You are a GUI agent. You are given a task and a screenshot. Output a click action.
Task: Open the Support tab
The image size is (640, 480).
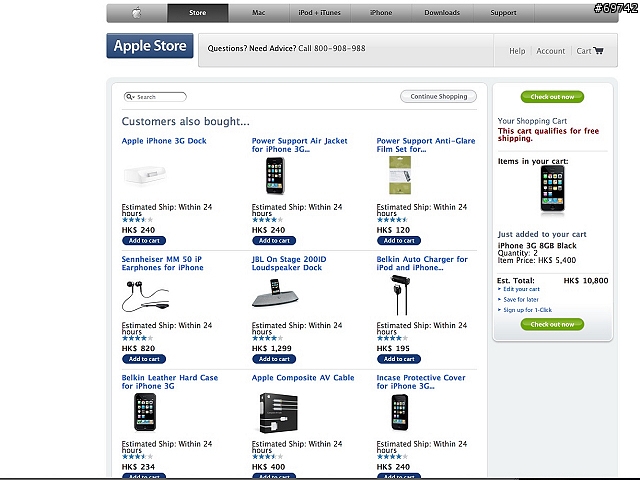503,13
